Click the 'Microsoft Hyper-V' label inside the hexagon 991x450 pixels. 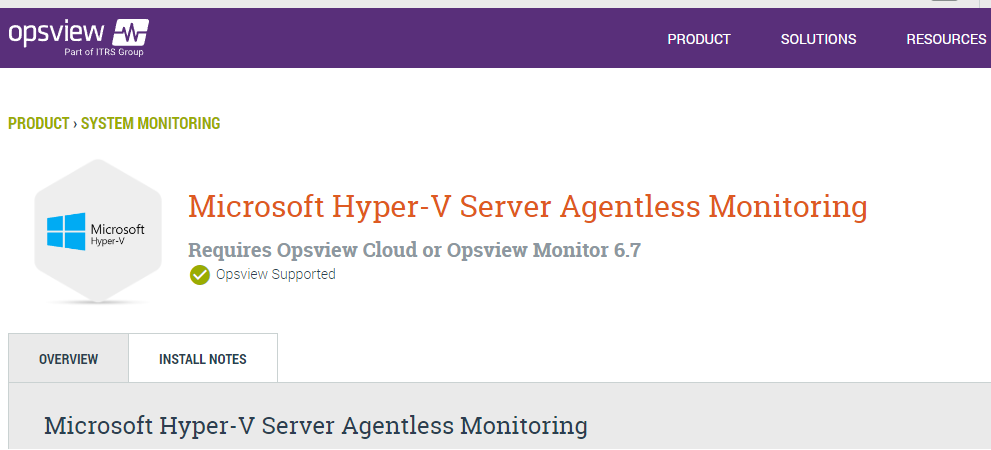point(117,234)
